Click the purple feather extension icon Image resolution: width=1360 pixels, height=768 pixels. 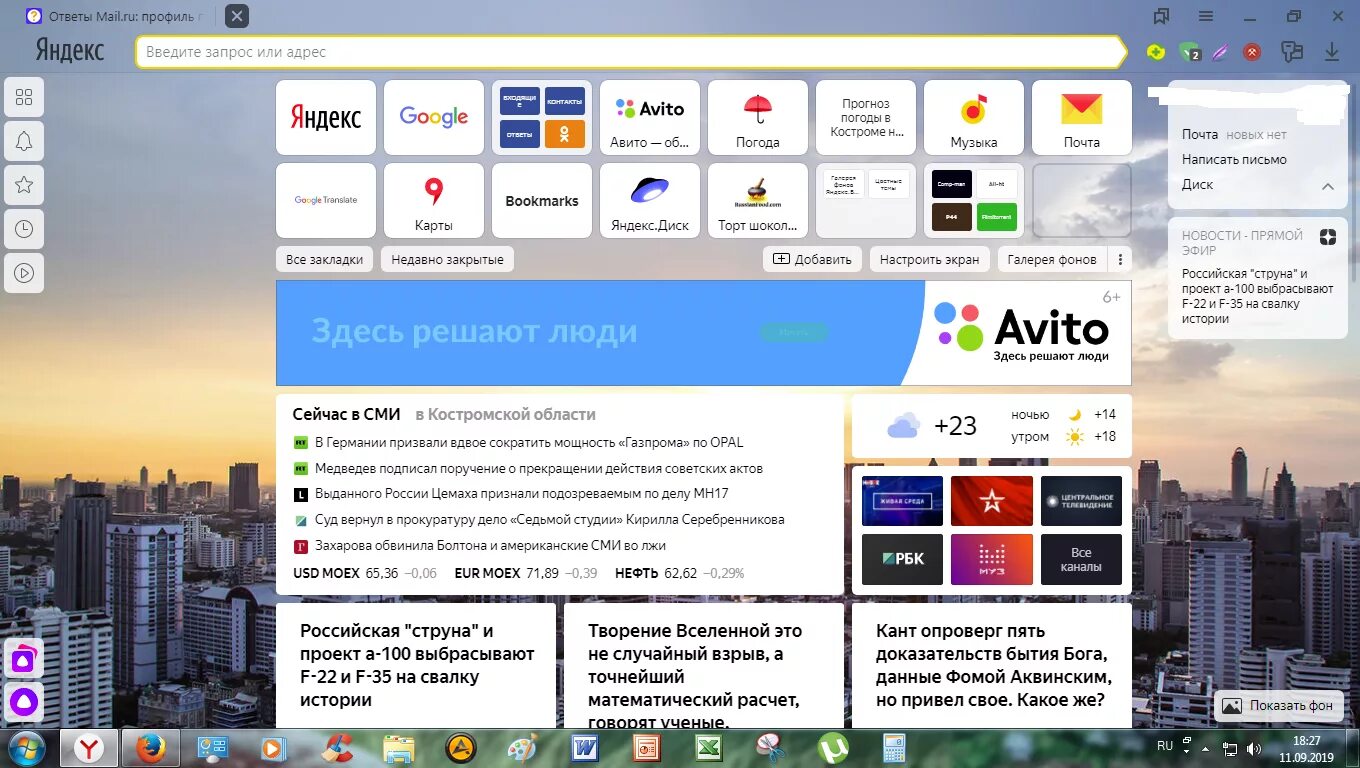click(x=1220, y=52)
